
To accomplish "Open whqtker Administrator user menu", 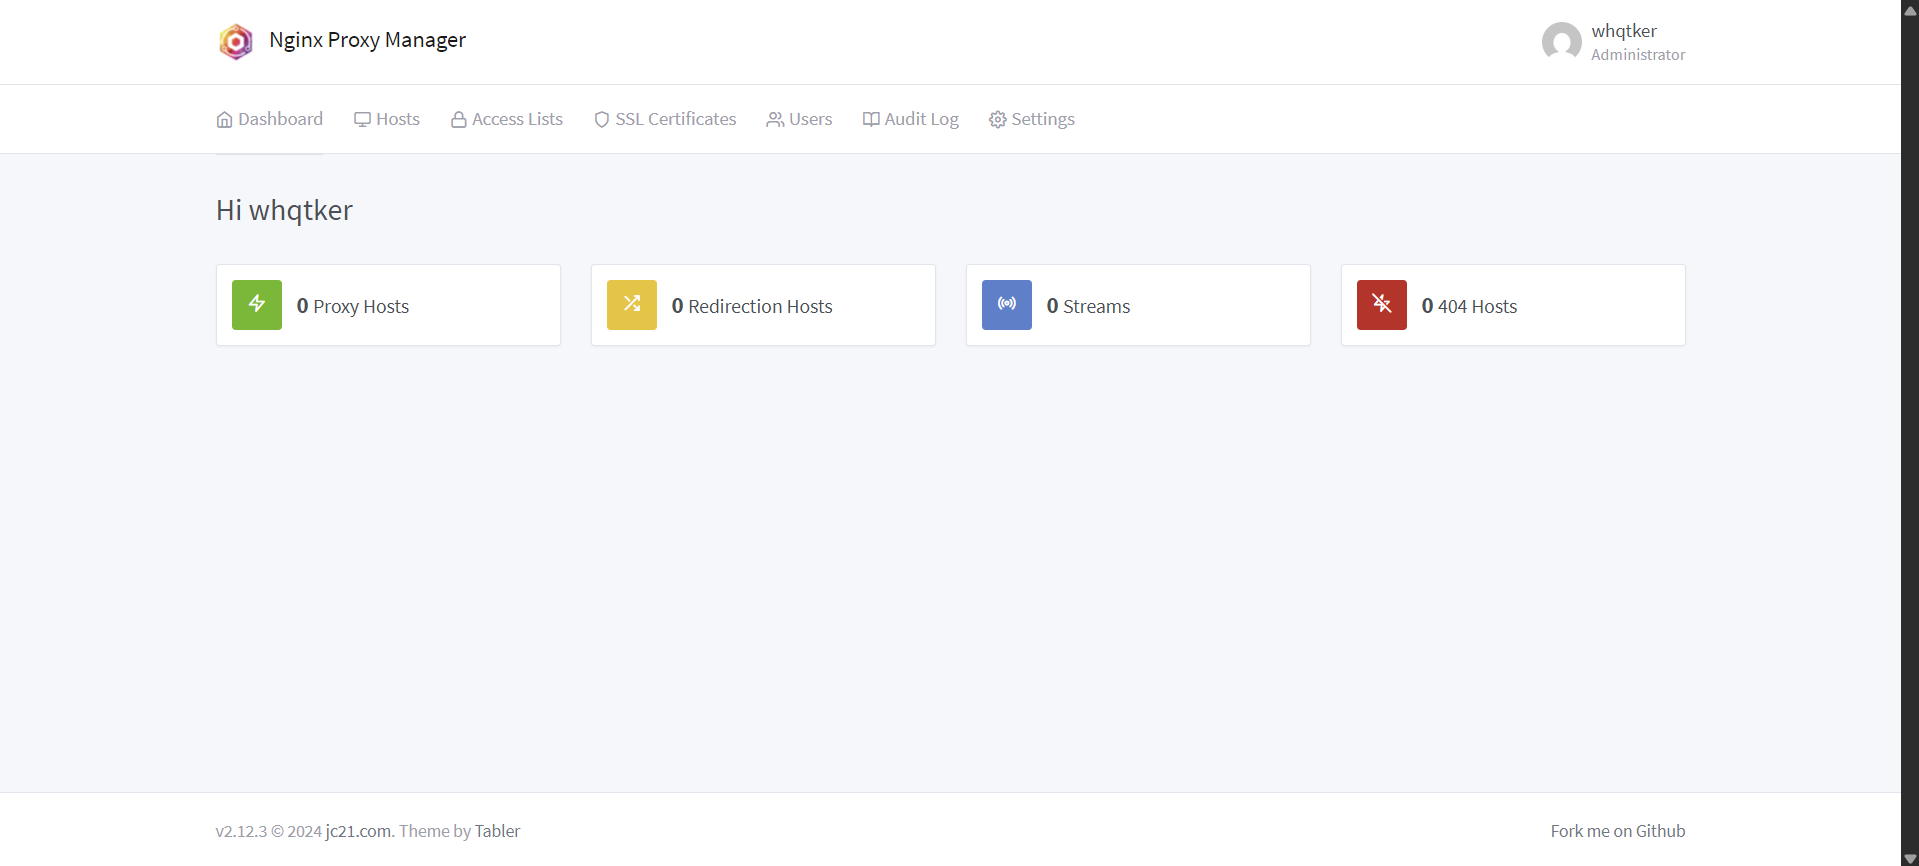I will pyautogui.click(x=1614, y=42).
